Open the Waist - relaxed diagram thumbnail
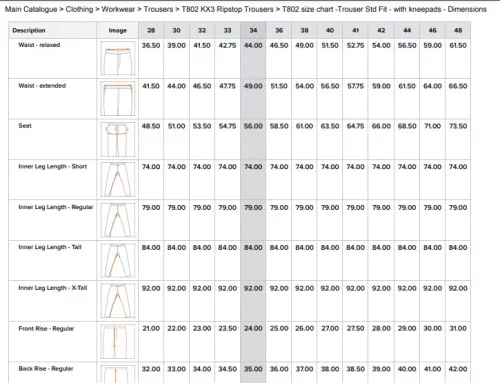The image size is (500, 383). pyautogui.click(x=118, y=58)
